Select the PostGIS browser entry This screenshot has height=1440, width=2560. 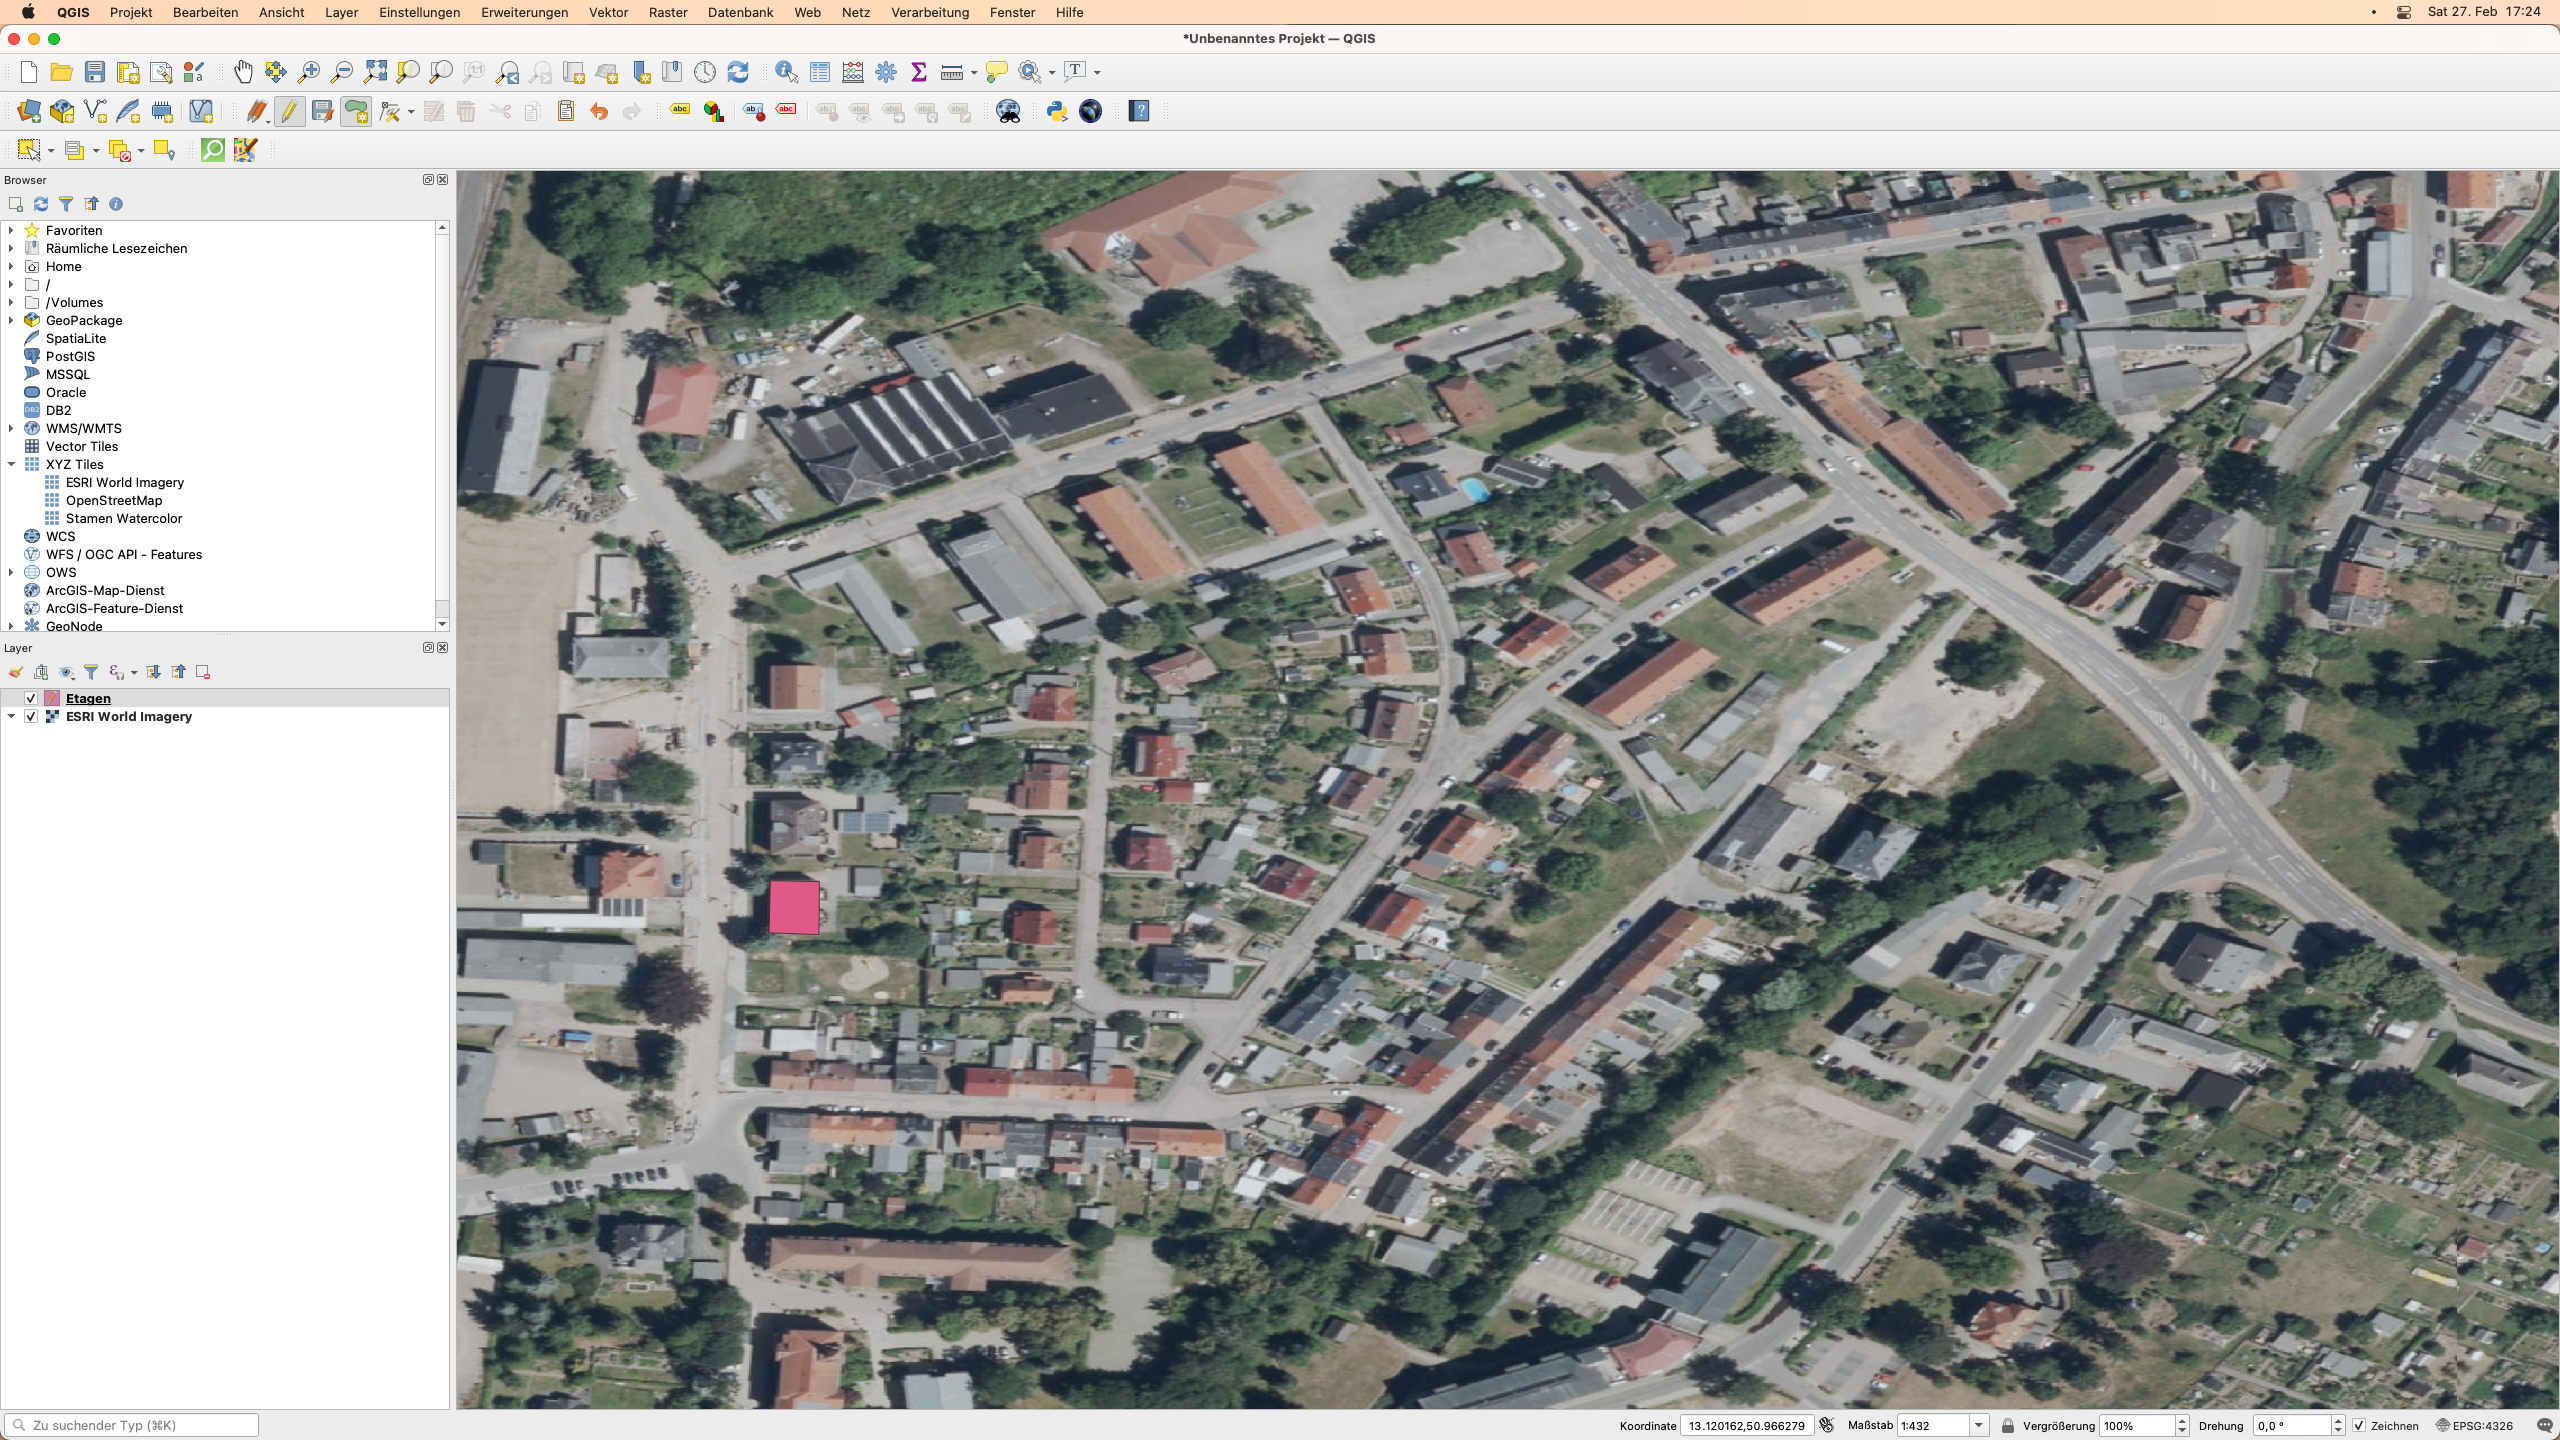pyautogui.click(x=70, y=356)
